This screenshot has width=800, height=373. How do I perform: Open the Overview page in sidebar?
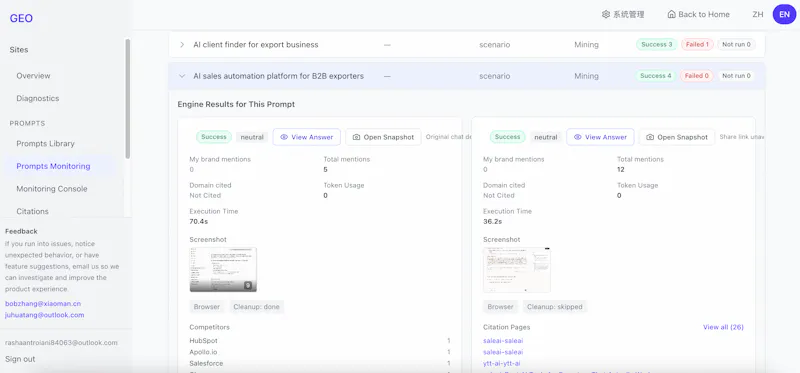33,76
